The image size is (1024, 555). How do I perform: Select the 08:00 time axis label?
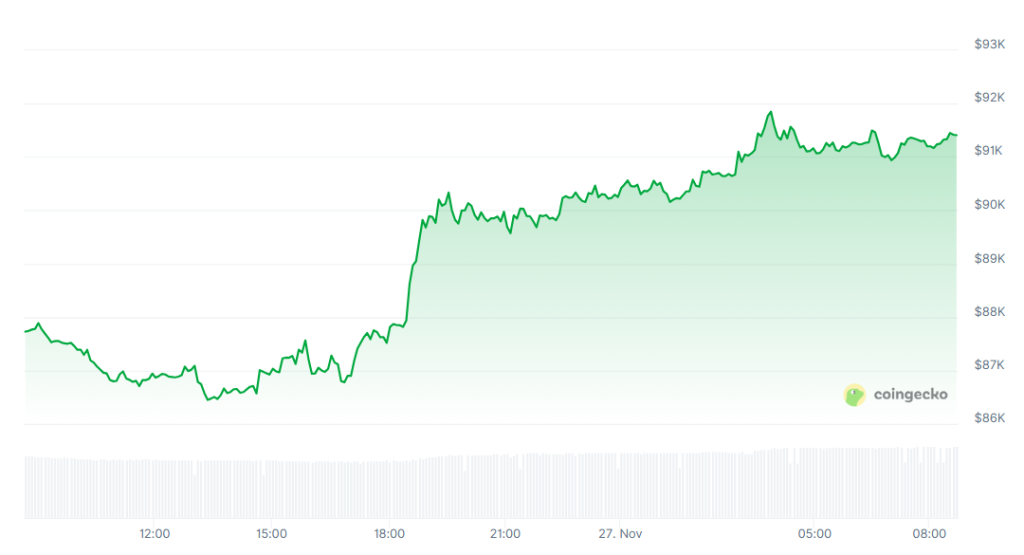pyautogui.click(x=931, y=534)
